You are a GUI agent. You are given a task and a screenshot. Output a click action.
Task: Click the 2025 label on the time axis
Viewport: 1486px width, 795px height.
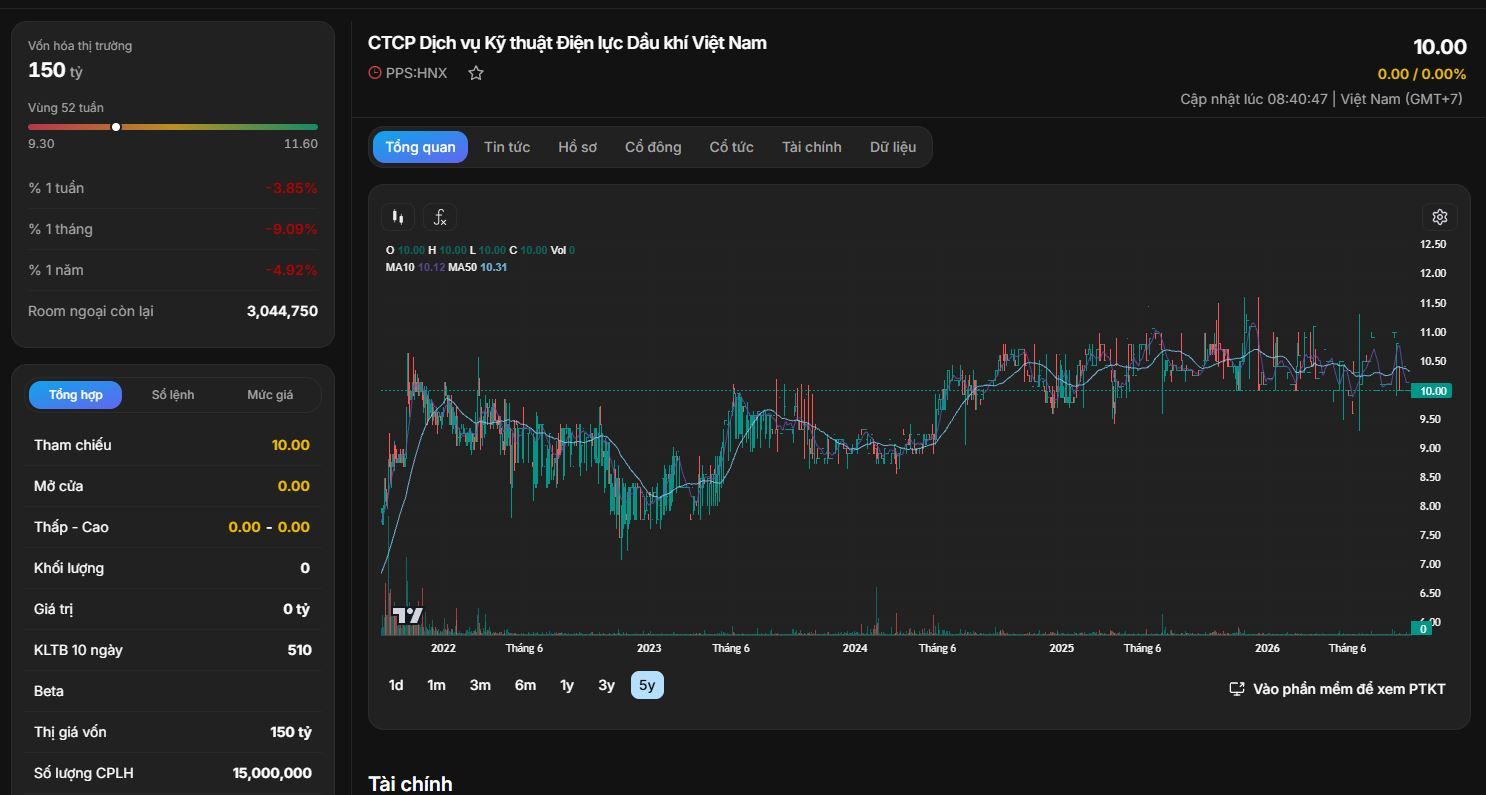coord(1062,648)
